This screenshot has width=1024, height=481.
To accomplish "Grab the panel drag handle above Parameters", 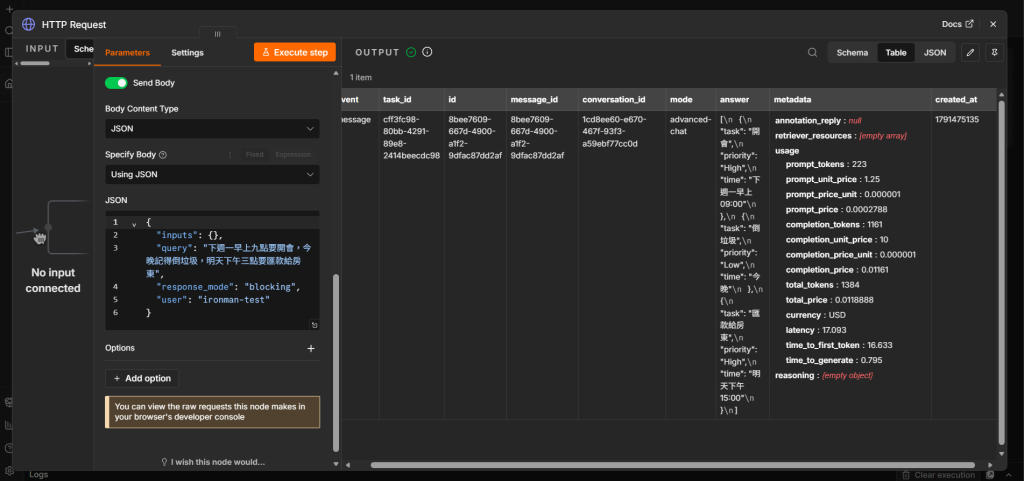I will (x=217, y=34).
